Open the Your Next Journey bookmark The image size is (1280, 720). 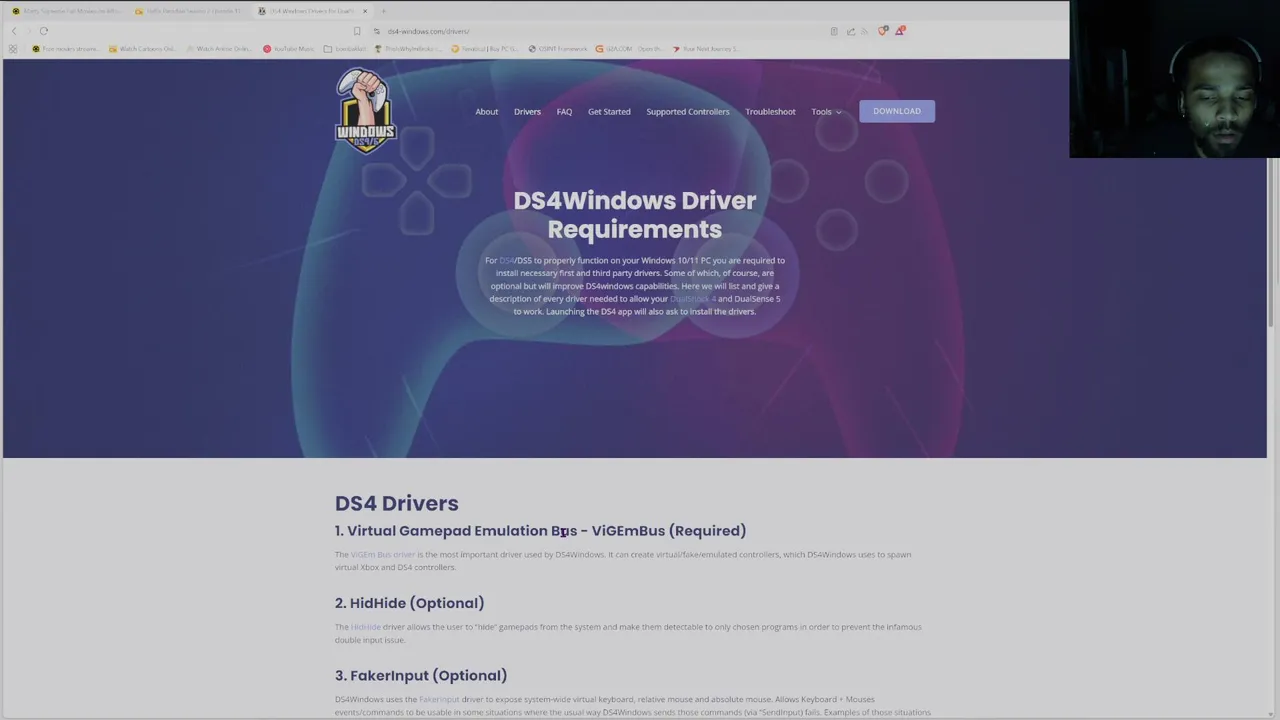coord(706,48)
